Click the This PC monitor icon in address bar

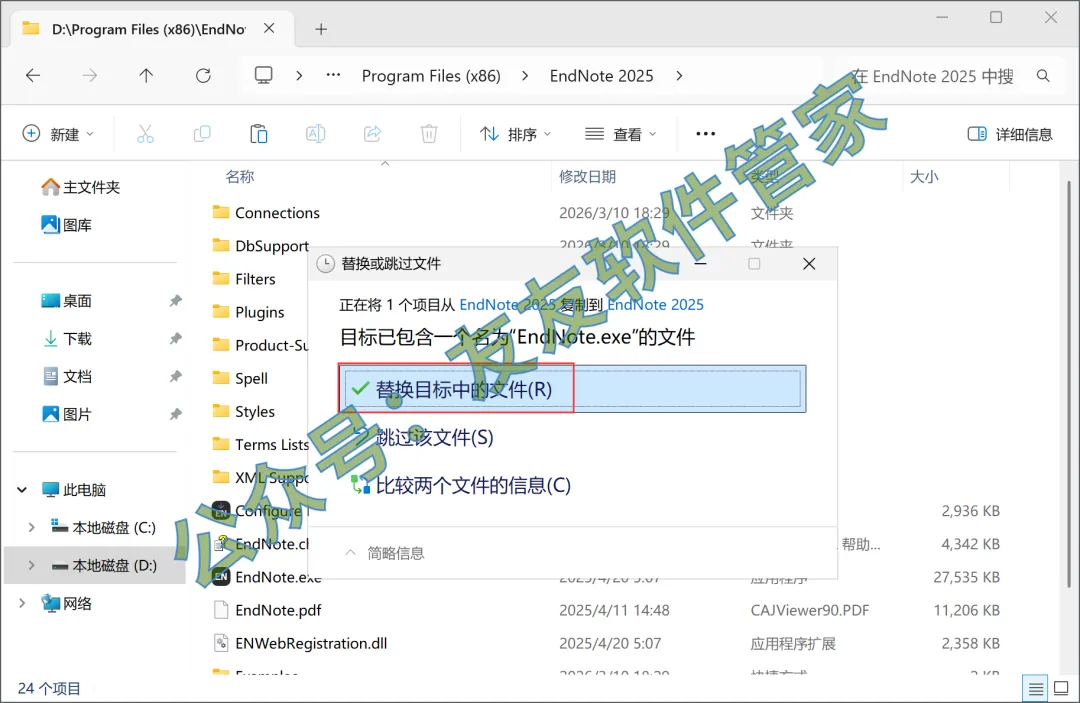(264, 76)
